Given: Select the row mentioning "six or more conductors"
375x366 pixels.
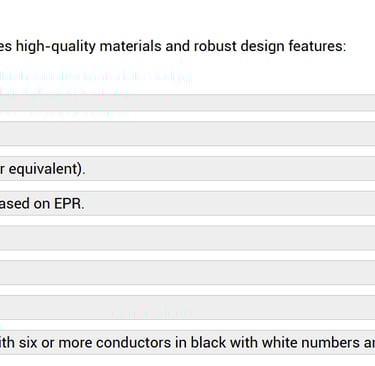Looking at the screenshot, I should click(x=187, y=342).
